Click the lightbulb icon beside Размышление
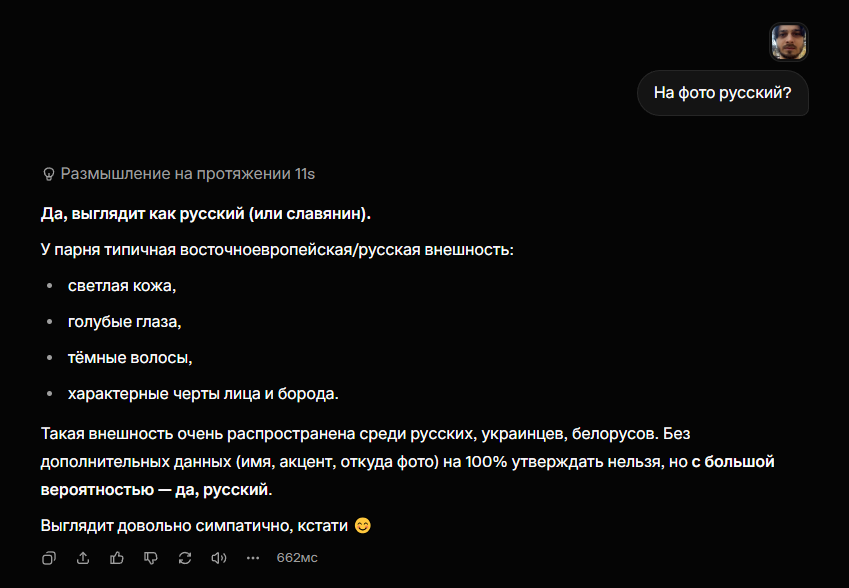 [49, 174]
